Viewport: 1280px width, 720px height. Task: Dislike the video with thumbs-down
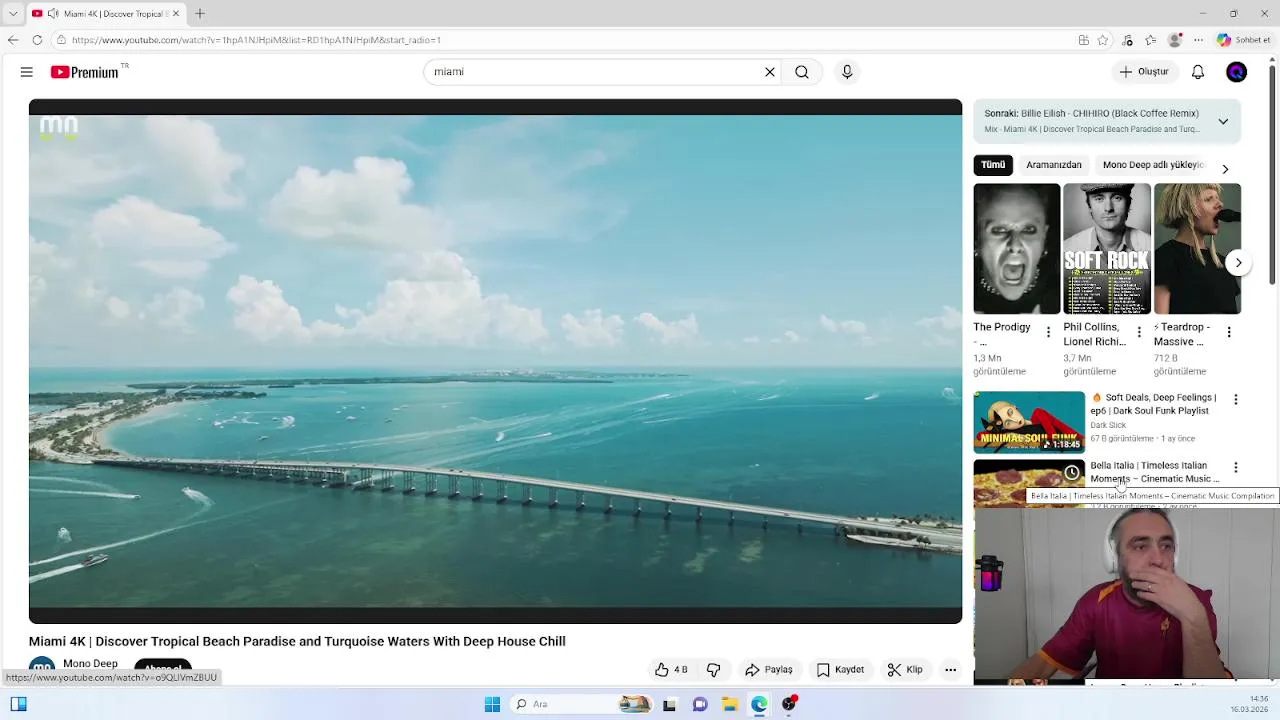pyautogui.click(x=714, y=670)
